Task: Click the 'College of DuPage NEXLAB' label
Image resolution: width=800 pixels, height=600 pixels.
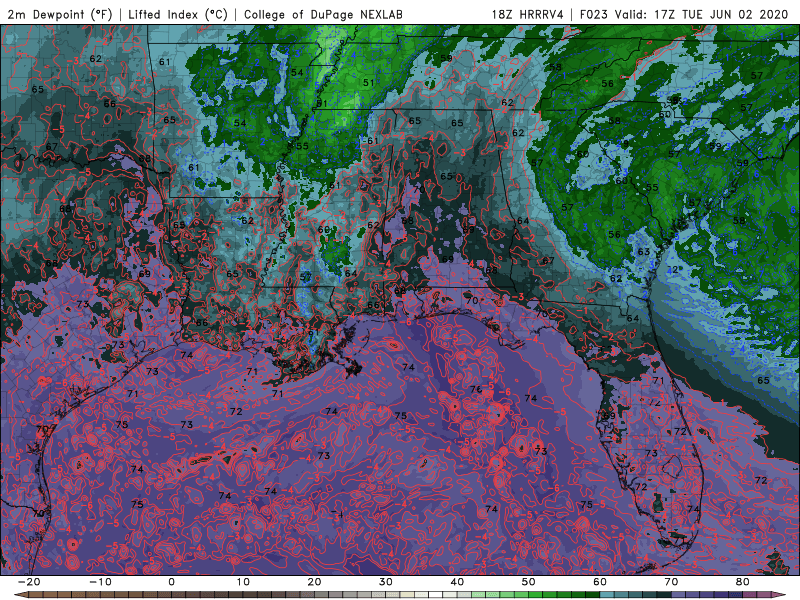Action: click(x=323, y=15)
